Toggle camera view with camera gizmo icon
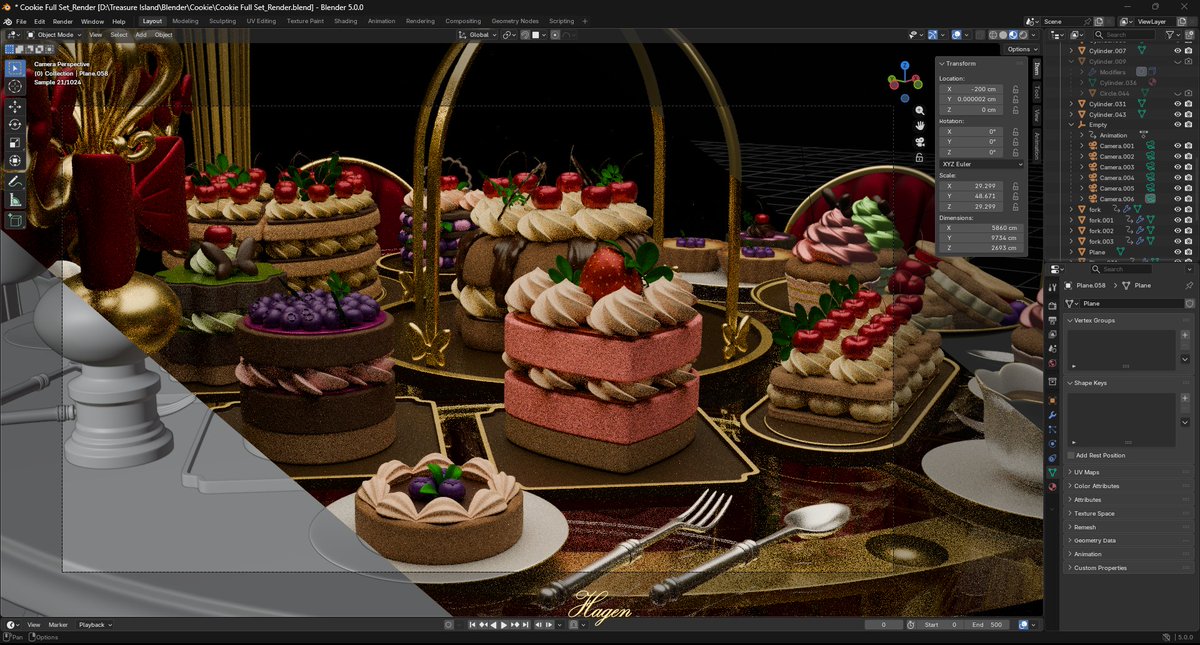This screenshot has height=645, width=1200. point(919,141)
